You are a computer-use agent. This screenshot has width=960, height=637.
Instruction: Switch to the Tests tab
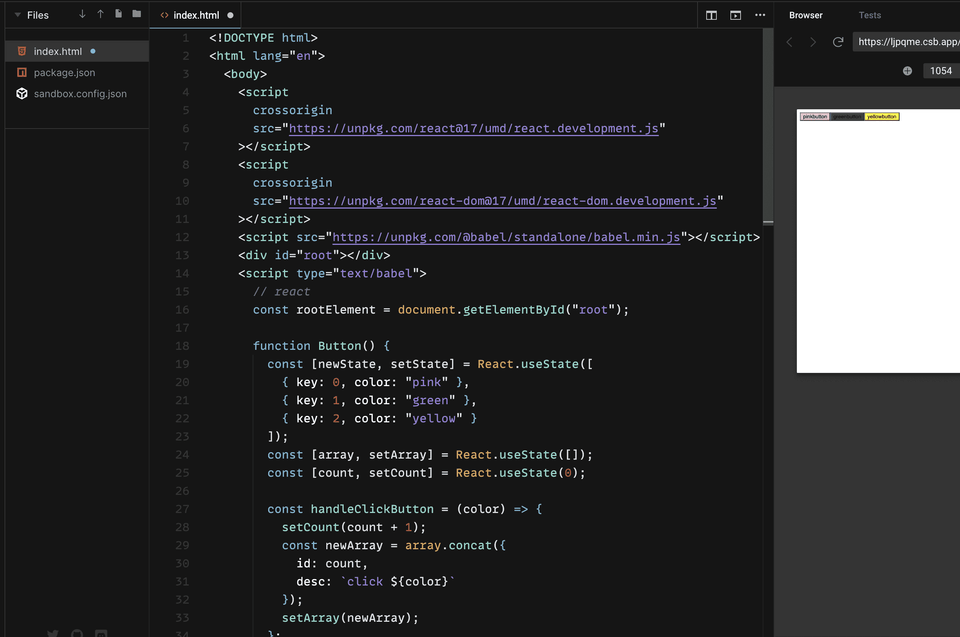click(869, 15)
